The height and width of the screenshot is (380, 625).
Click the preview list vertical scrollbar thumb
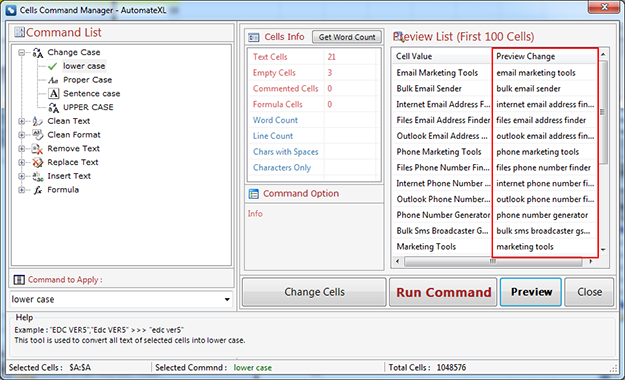pos(603,112)
